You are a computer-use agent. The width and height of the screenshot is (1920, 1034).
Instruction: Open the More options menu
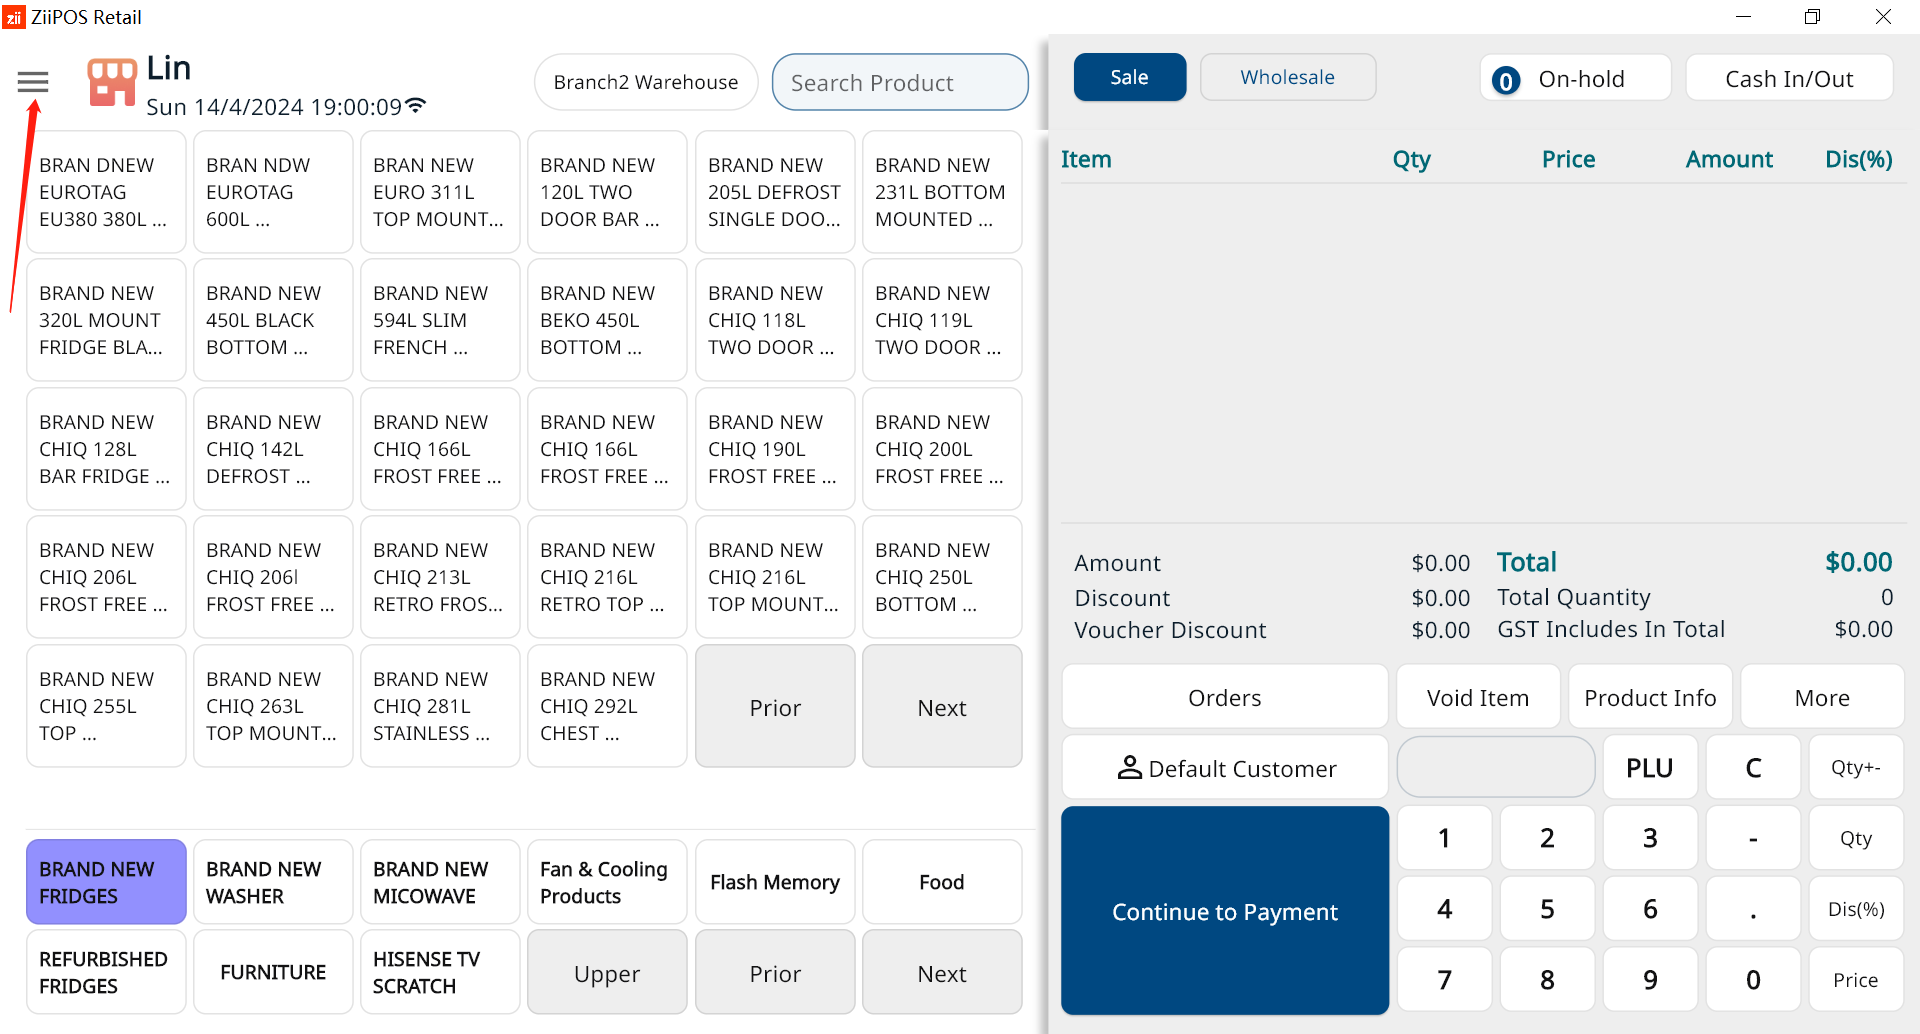pyautogui.click(x=1822, y=697)
